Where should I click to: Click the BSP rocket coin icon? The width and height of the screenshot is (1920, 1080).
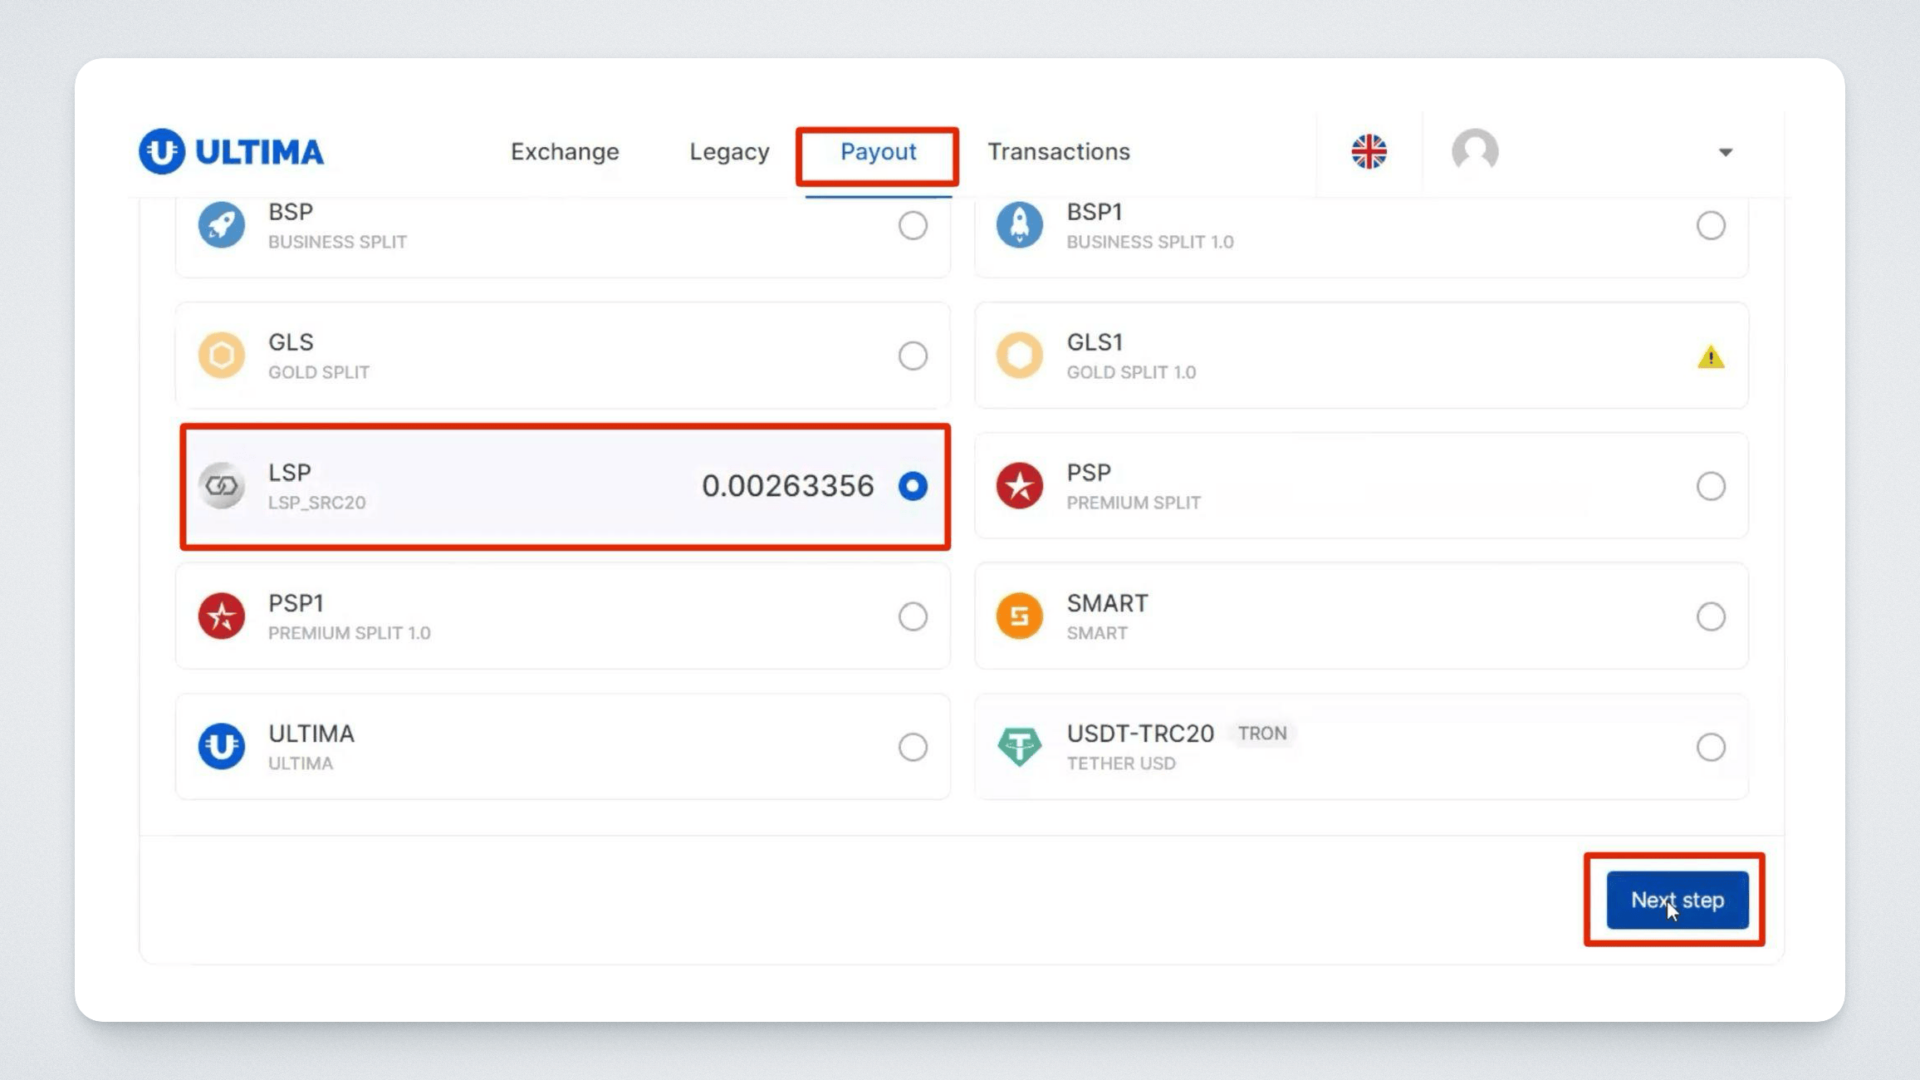[221, 225]
